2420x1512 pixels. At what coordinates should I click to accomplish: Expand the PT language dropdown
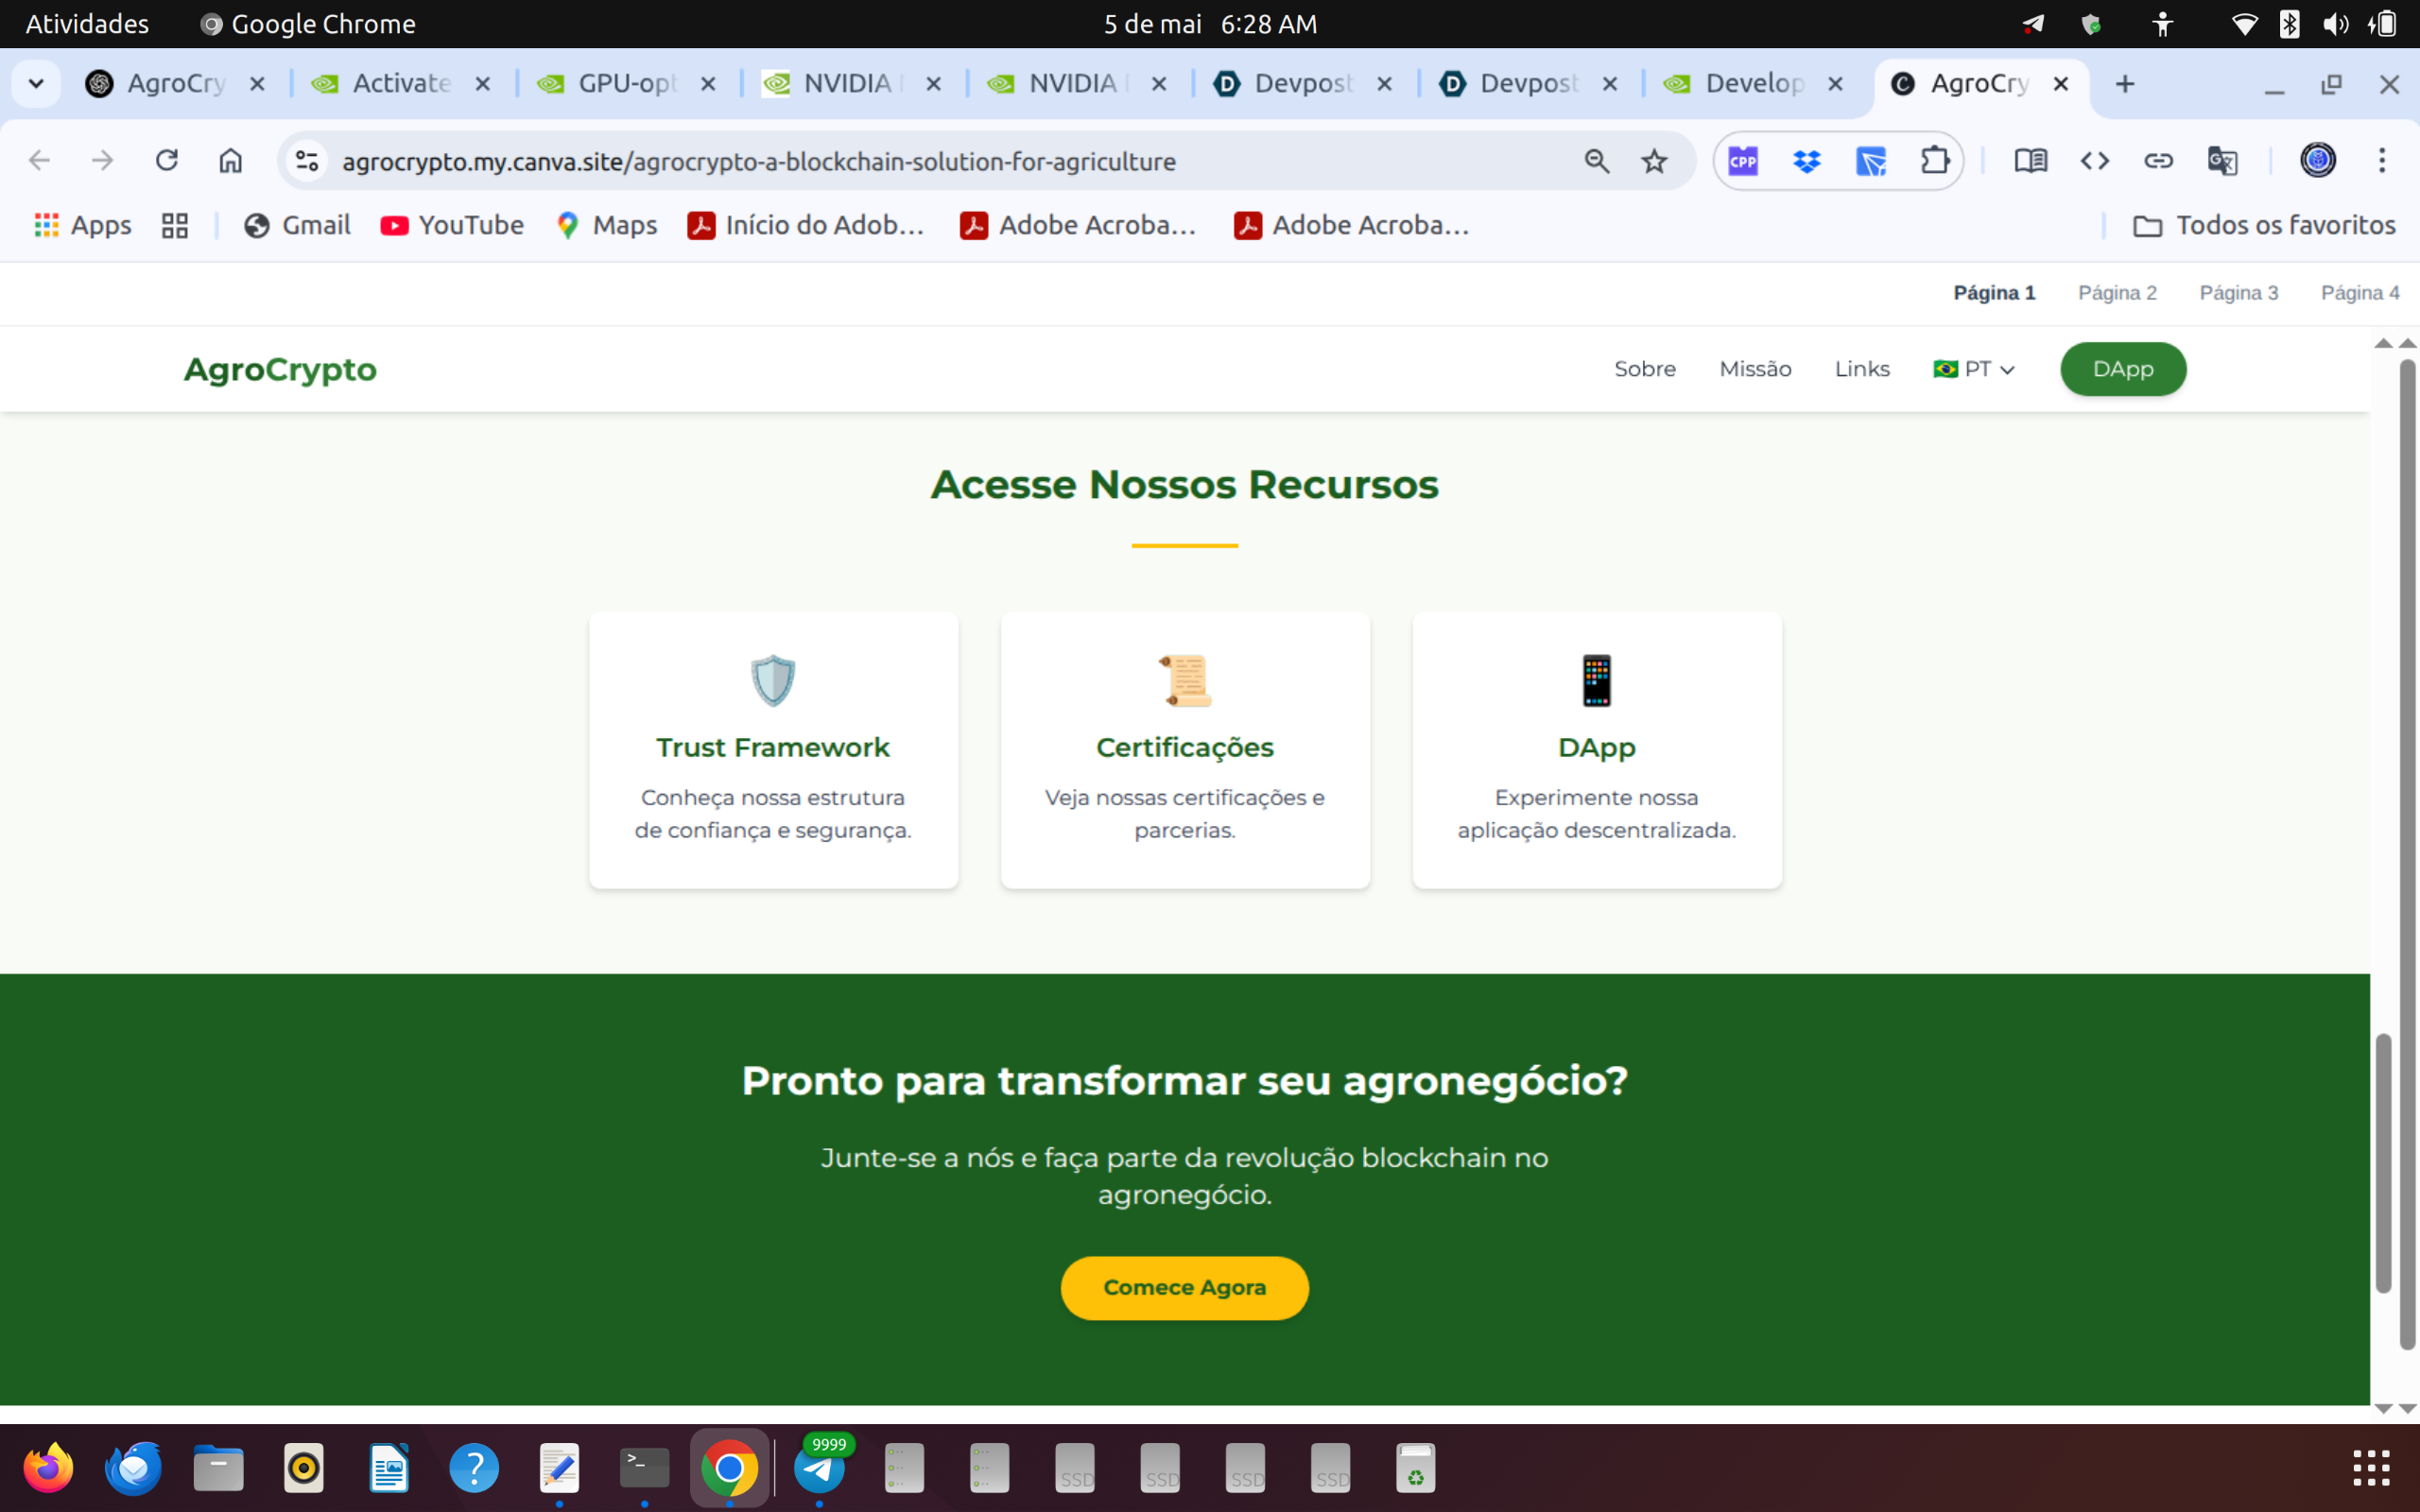coord(1974,369)
